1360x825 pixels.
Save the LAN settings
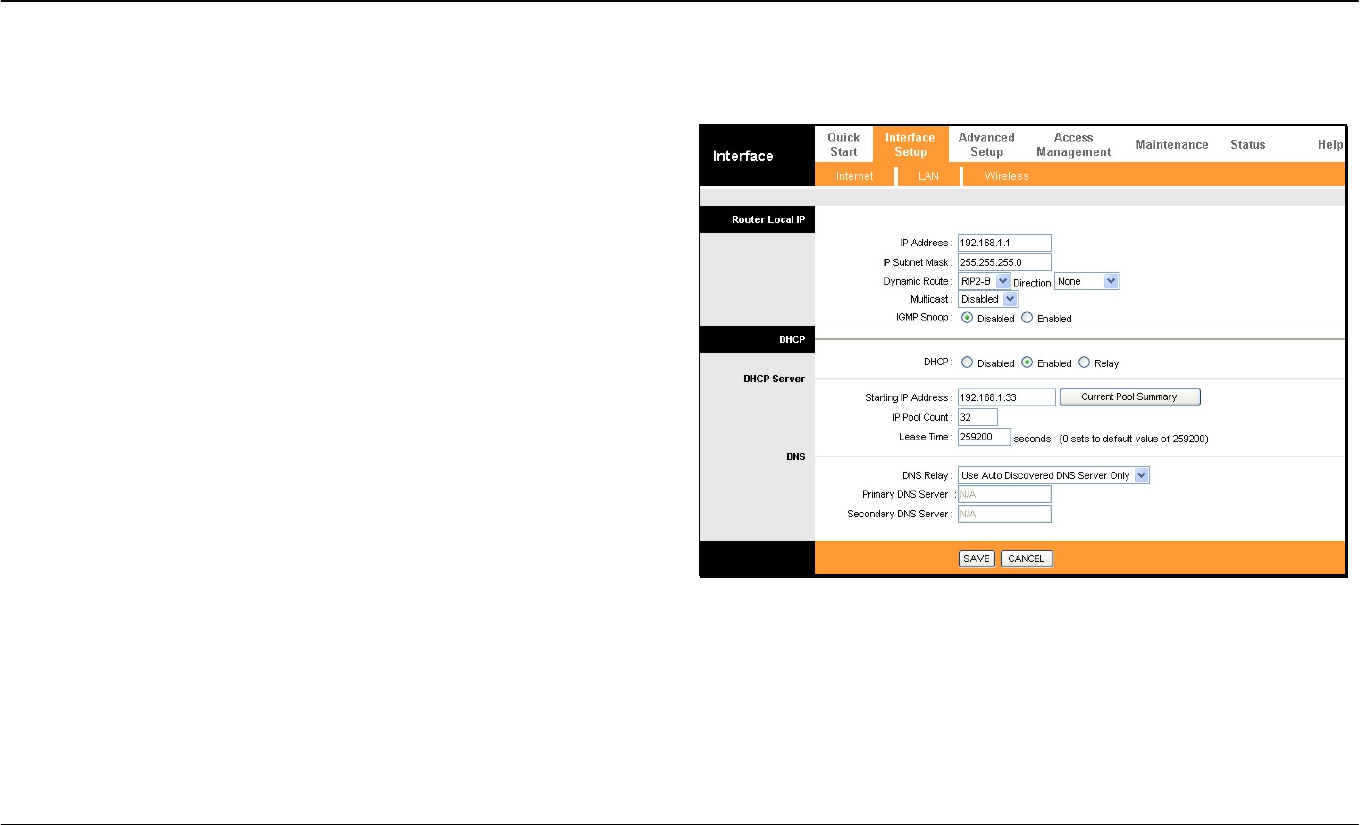tap(977, 559)
